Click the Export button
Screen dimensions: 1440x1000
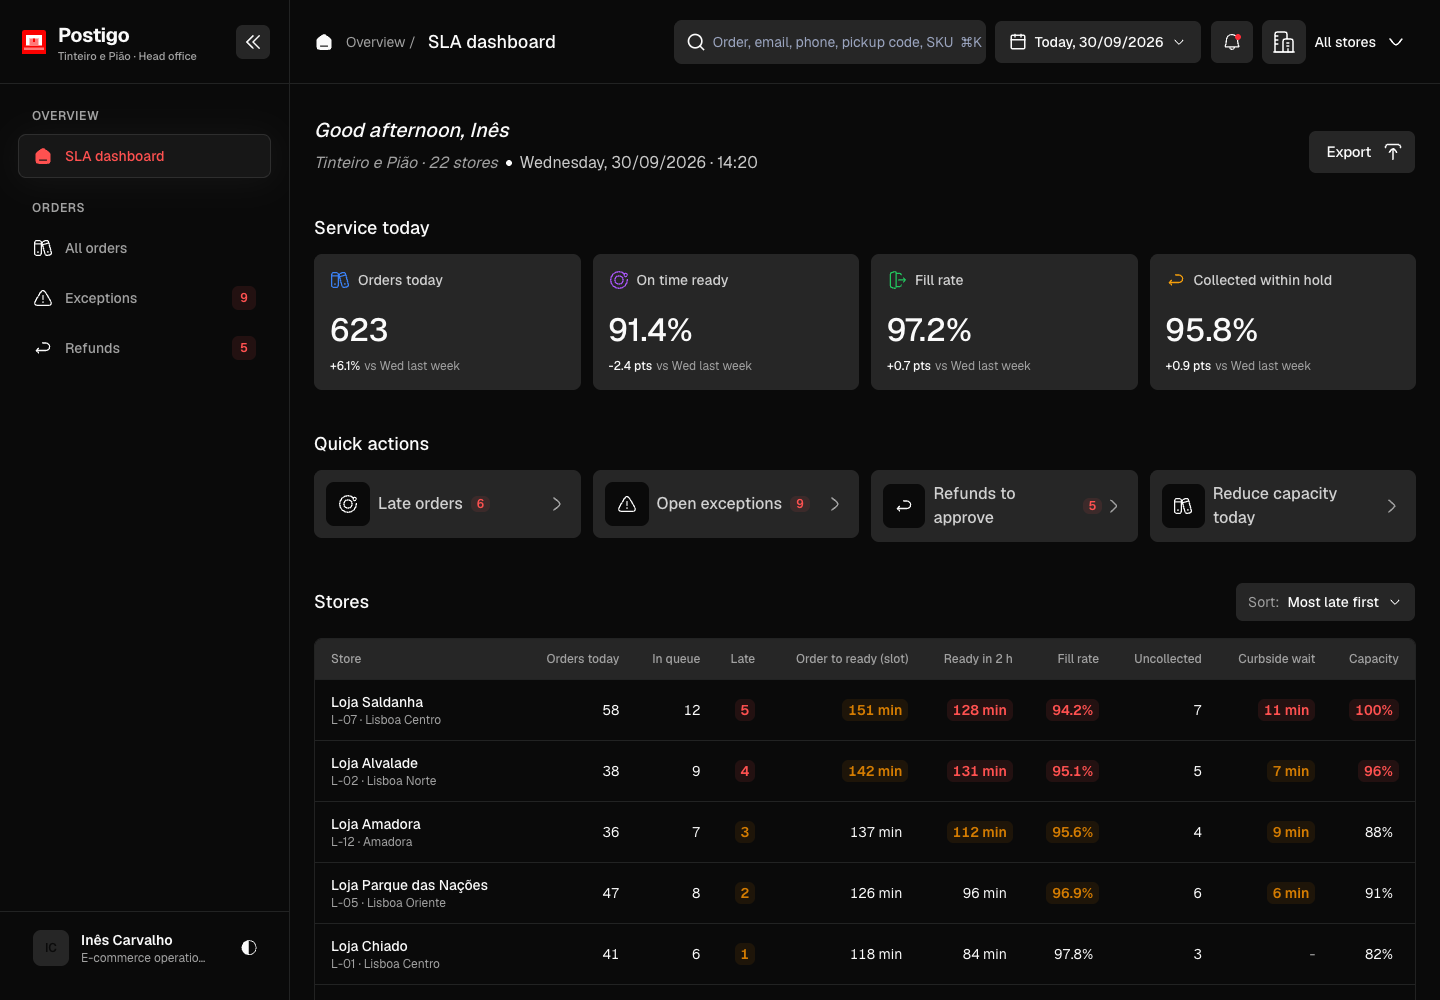coord(1362,152)
